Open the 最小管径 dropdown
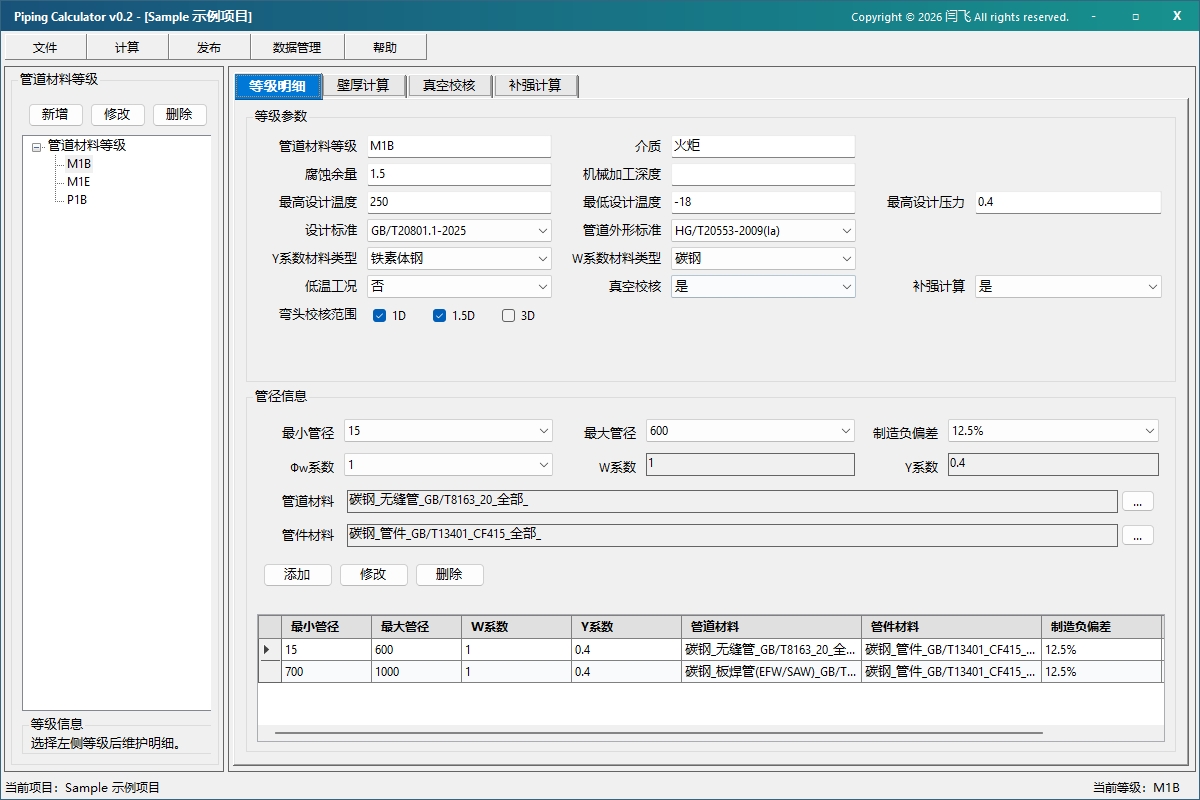This screenshot has width=1200, height=800. [x=448, y=431]
